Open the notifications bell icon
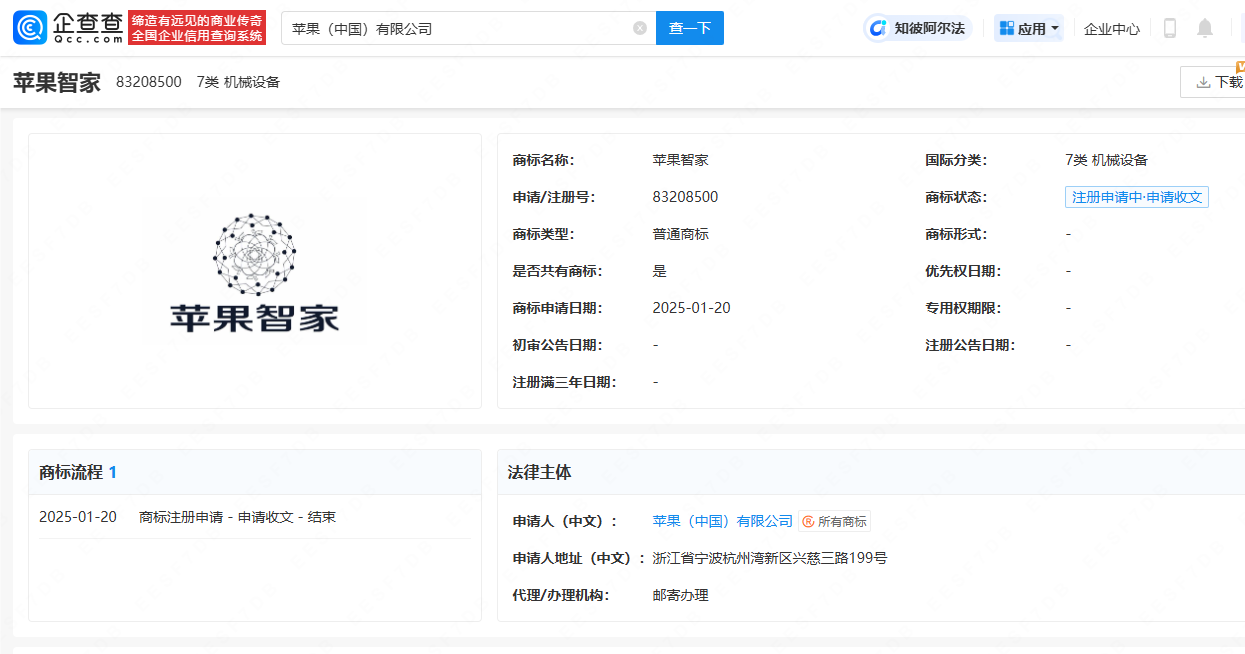This screenshot has width=1245, height=654. [1205, 28]
